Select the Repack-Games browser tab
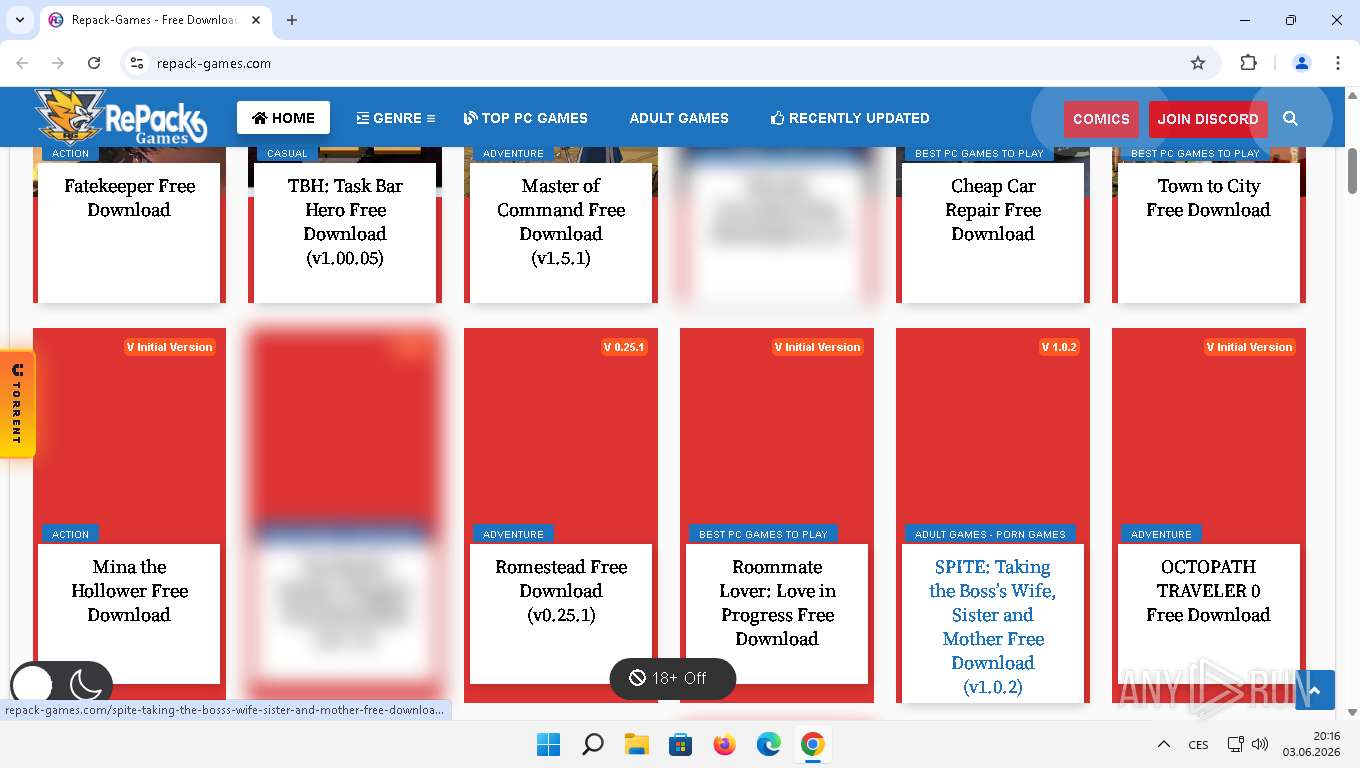This screenshot has width=1360, height=768. 155,20
